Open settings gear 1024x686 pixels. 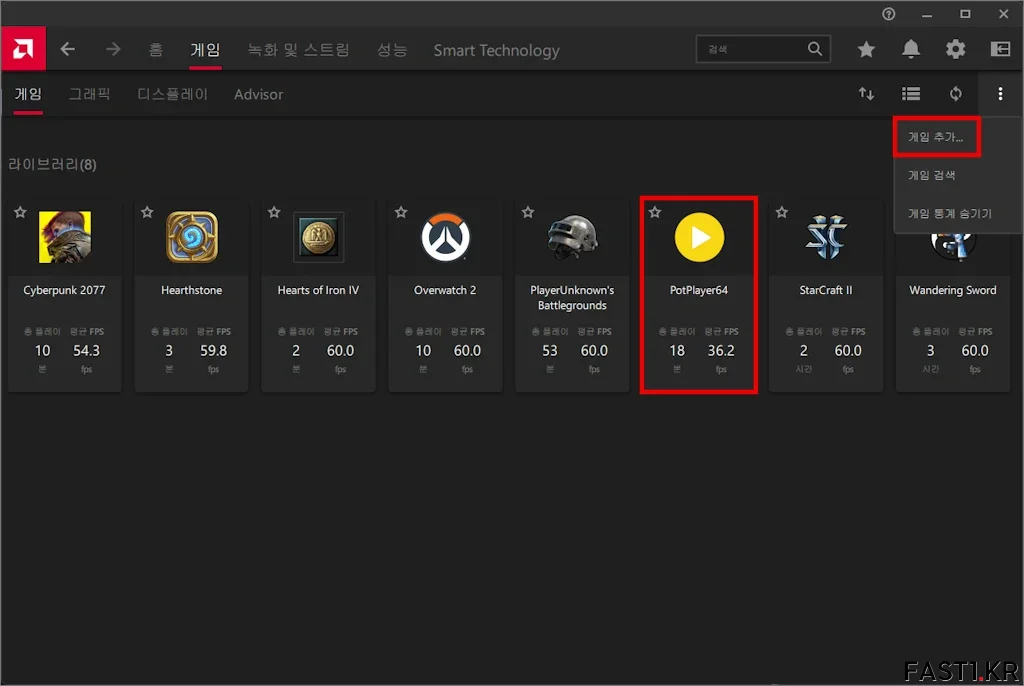[955, 49]
